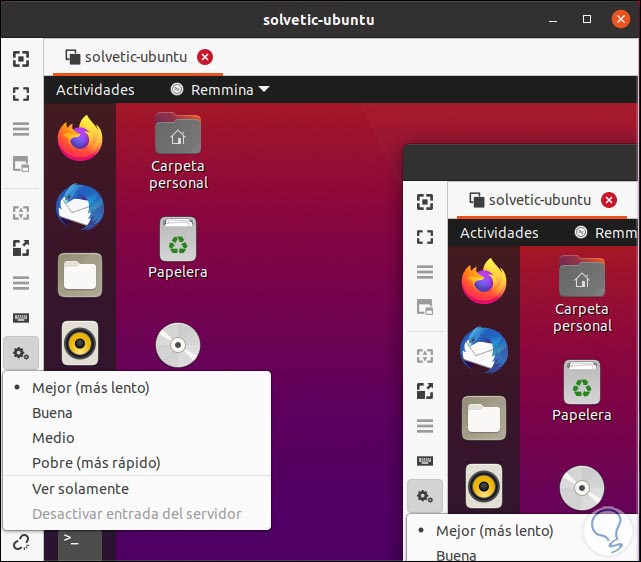
Task: Click Actividades in the nested window's top bar
Action: (499, 233)
